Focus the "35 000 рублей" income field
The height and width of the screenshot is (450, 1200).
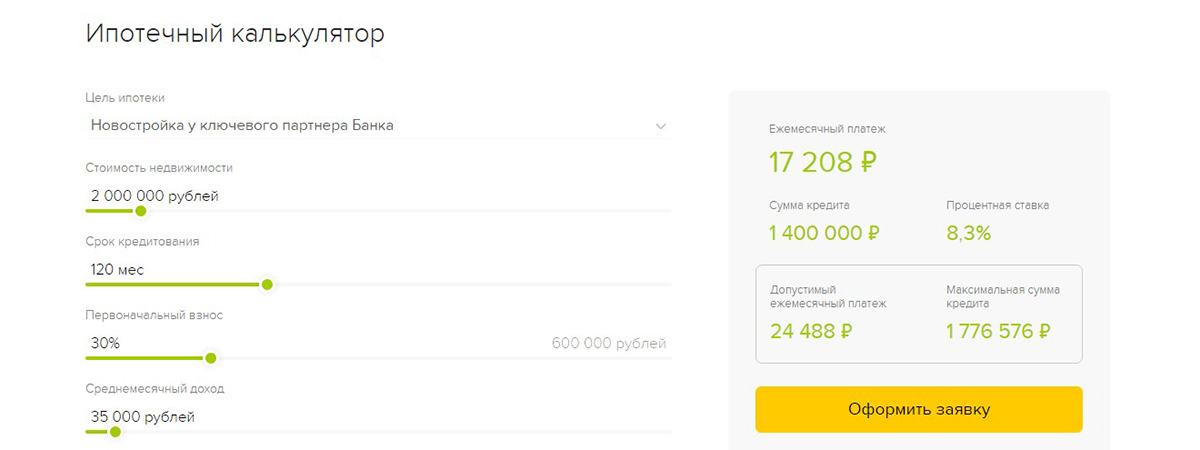click(142, 416)
